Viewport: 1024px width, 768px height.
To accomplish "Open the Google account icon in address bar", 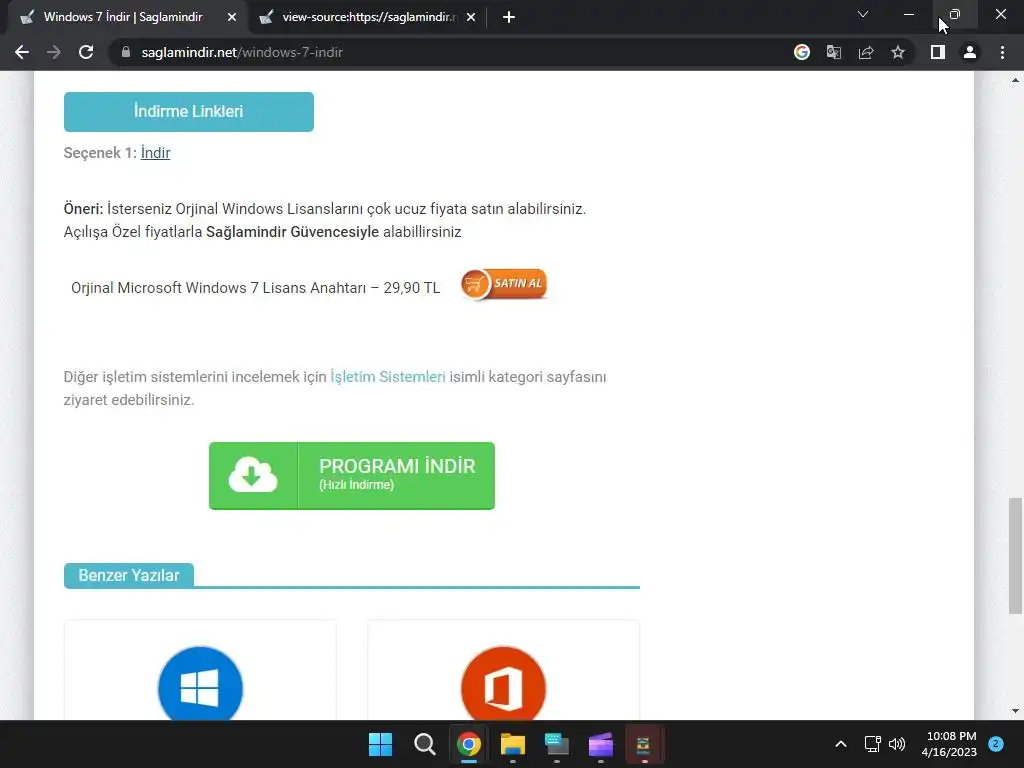I will coord(802,52).
